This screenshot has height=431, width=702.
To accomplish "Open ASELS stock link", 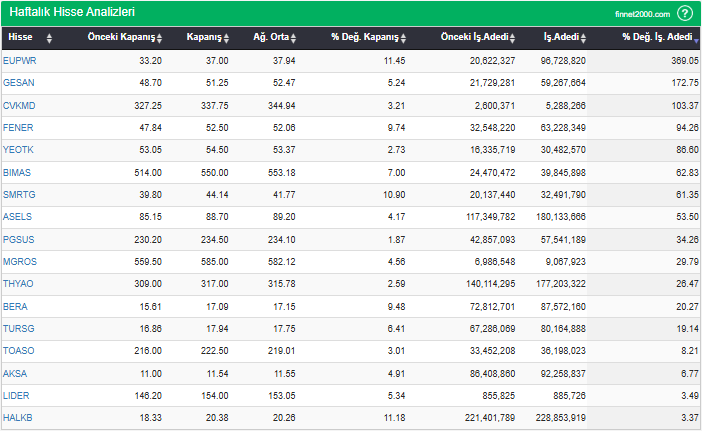I will coord(17,217).
